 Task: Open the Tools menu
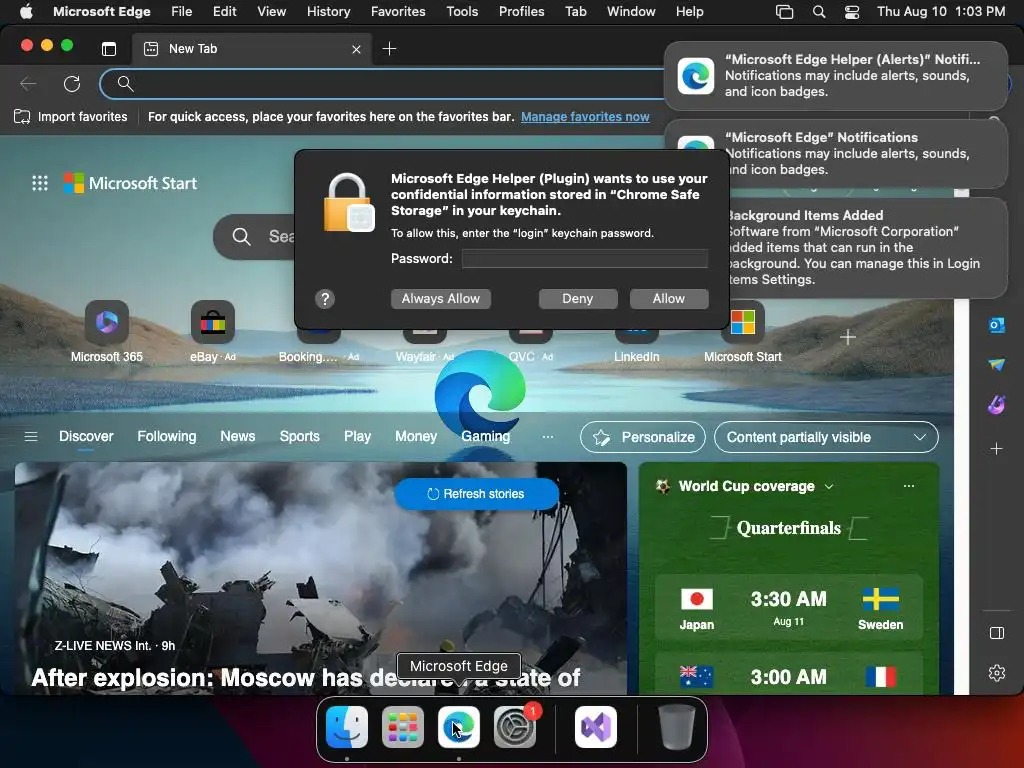[x=462, y=12]
